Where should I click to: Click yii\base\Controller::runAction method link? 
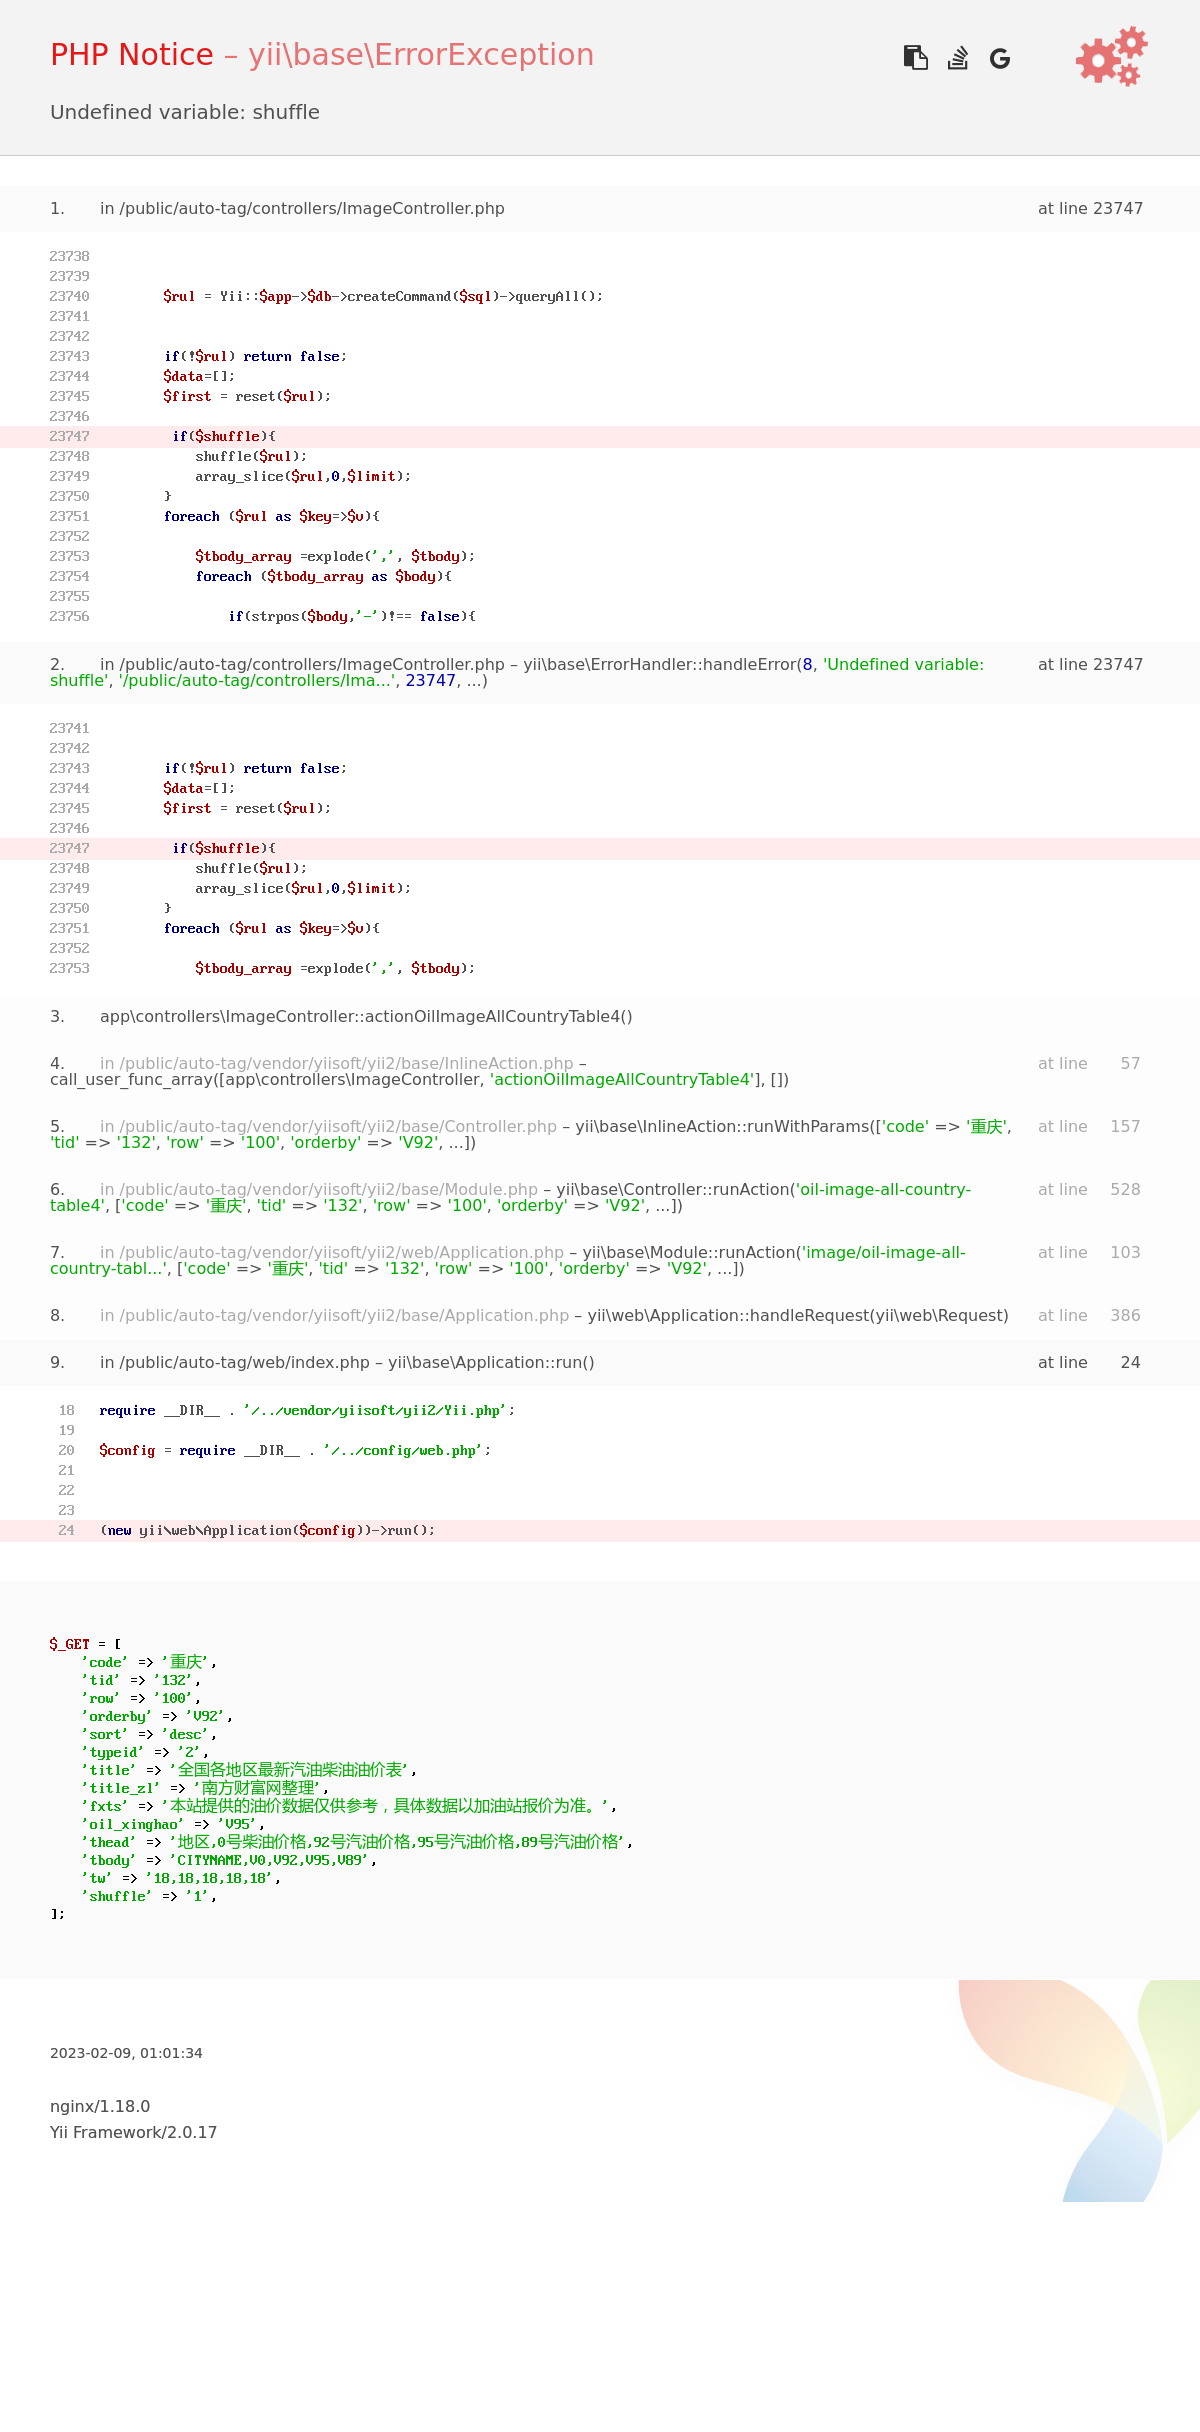tap(673, 1190)
